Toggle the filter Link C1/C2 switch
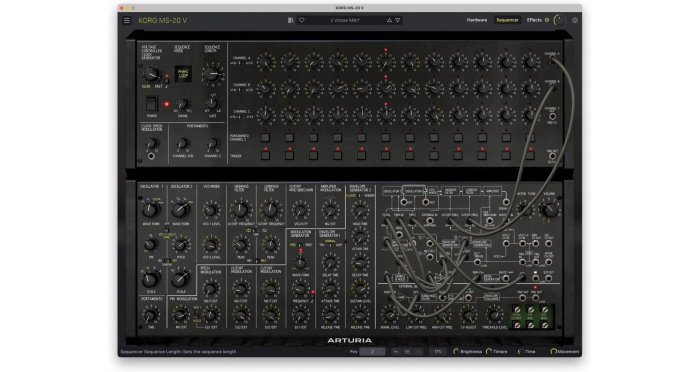The image size is (700, 372). (x=255, y=231)
